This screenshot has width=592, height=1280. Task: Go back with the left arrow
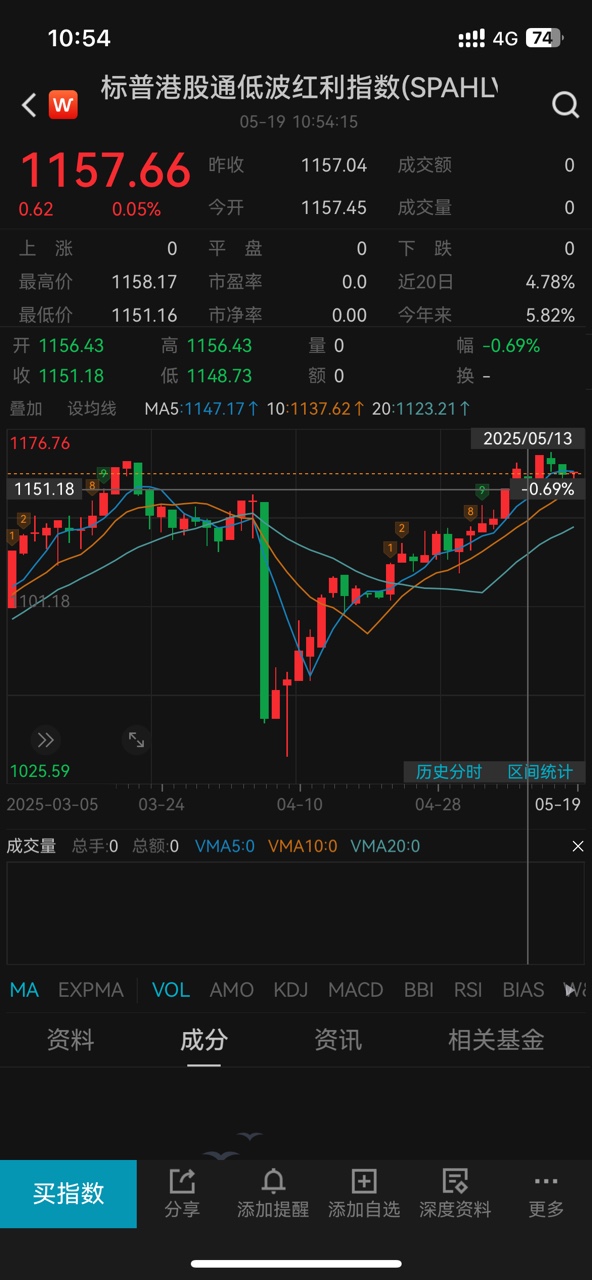tap(29, 104)
